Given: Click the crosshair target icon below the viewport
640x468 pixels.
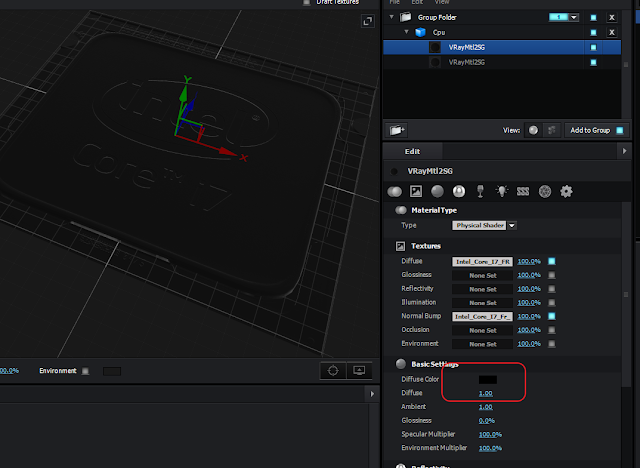Looking at the screenshot, I should 333,370.
